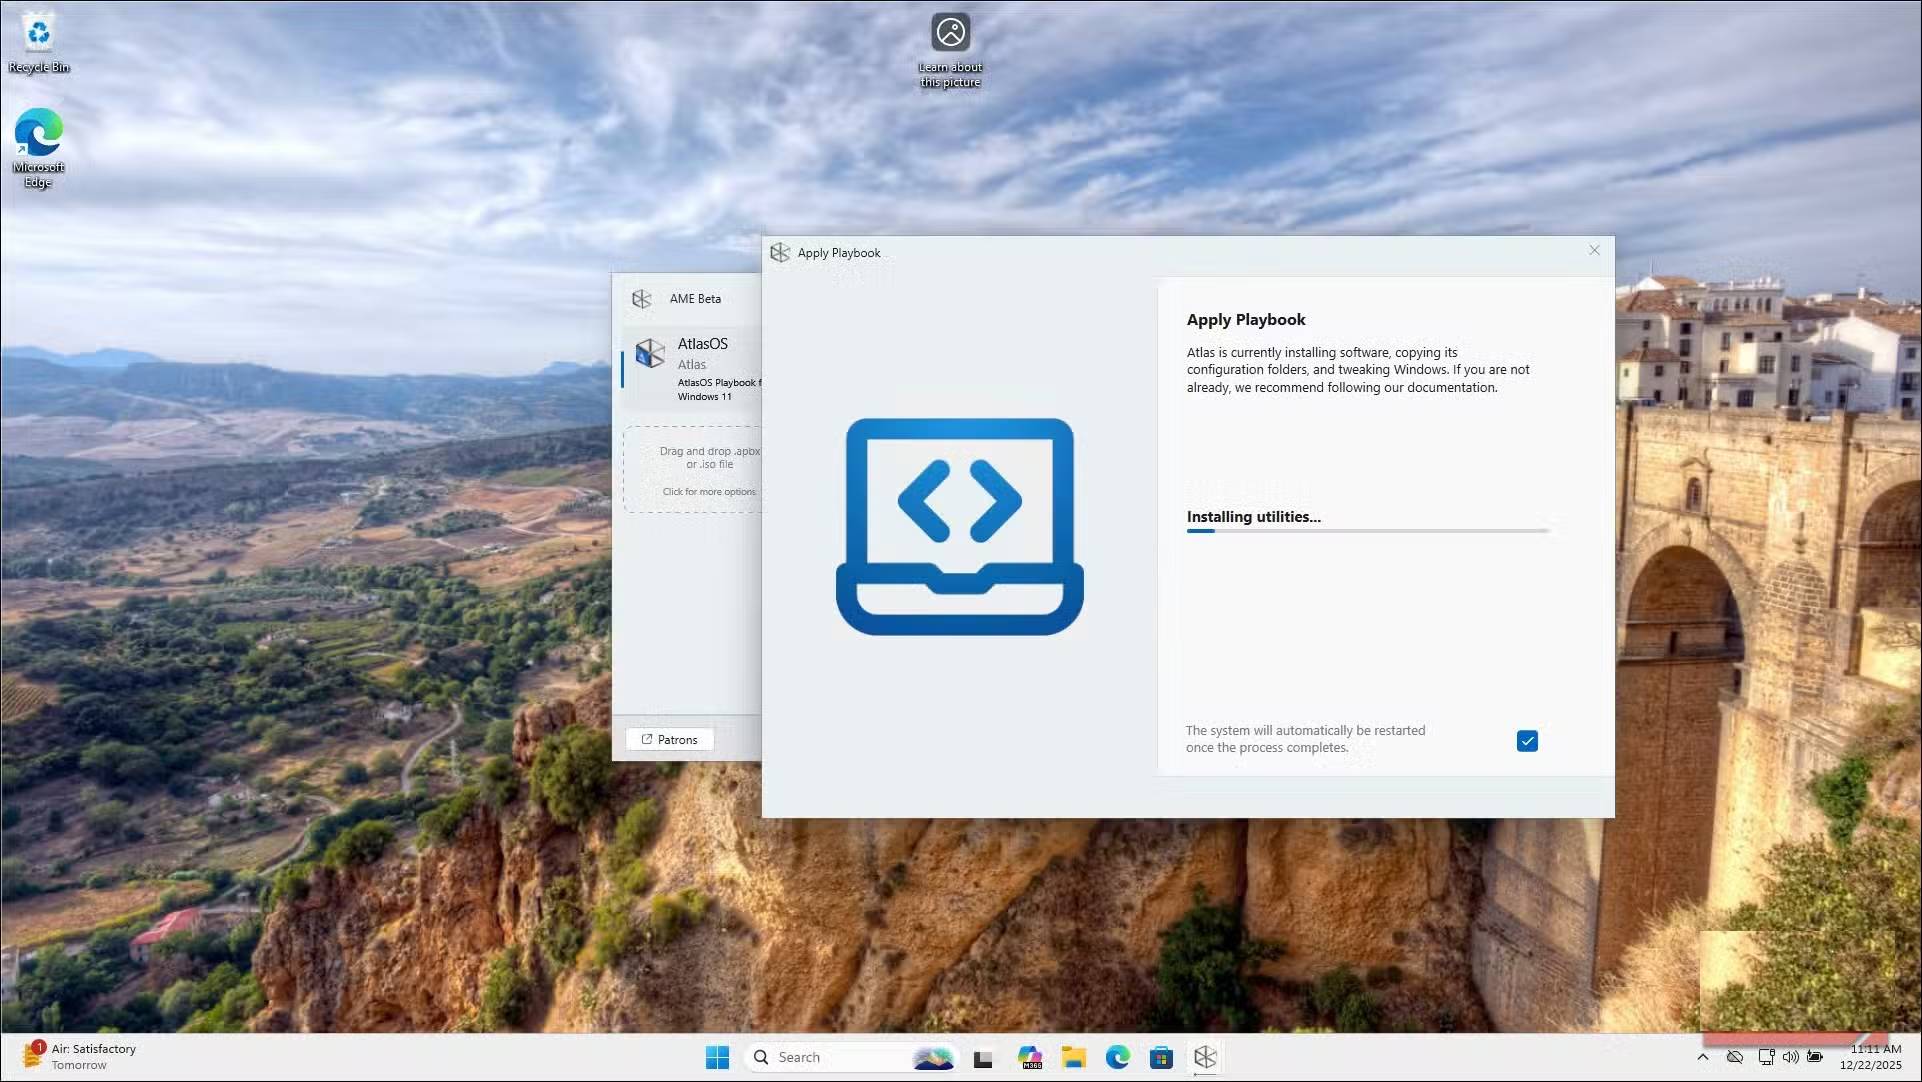Select the AtlasOS playbook entry
1922x1082 pixels.
coord(700,369)
